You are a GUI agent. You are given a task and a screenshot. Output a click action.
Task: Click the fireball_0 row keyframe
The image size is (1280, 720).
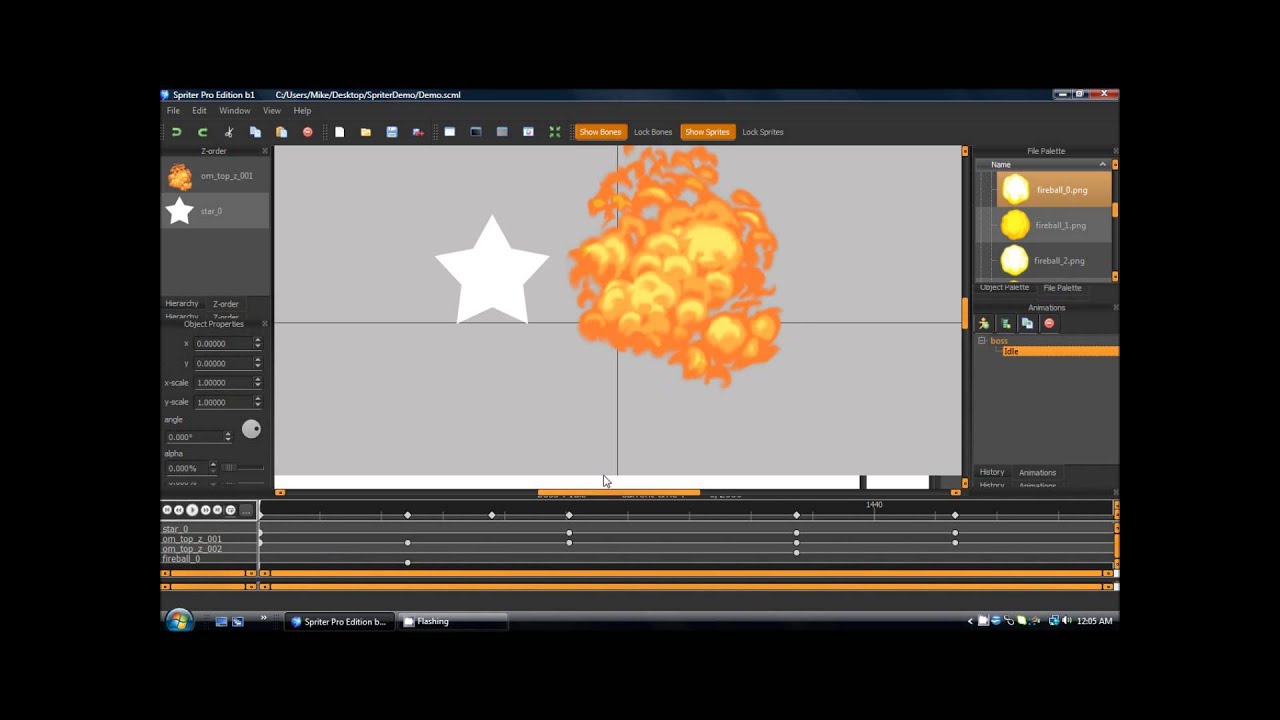click(408, 563)
